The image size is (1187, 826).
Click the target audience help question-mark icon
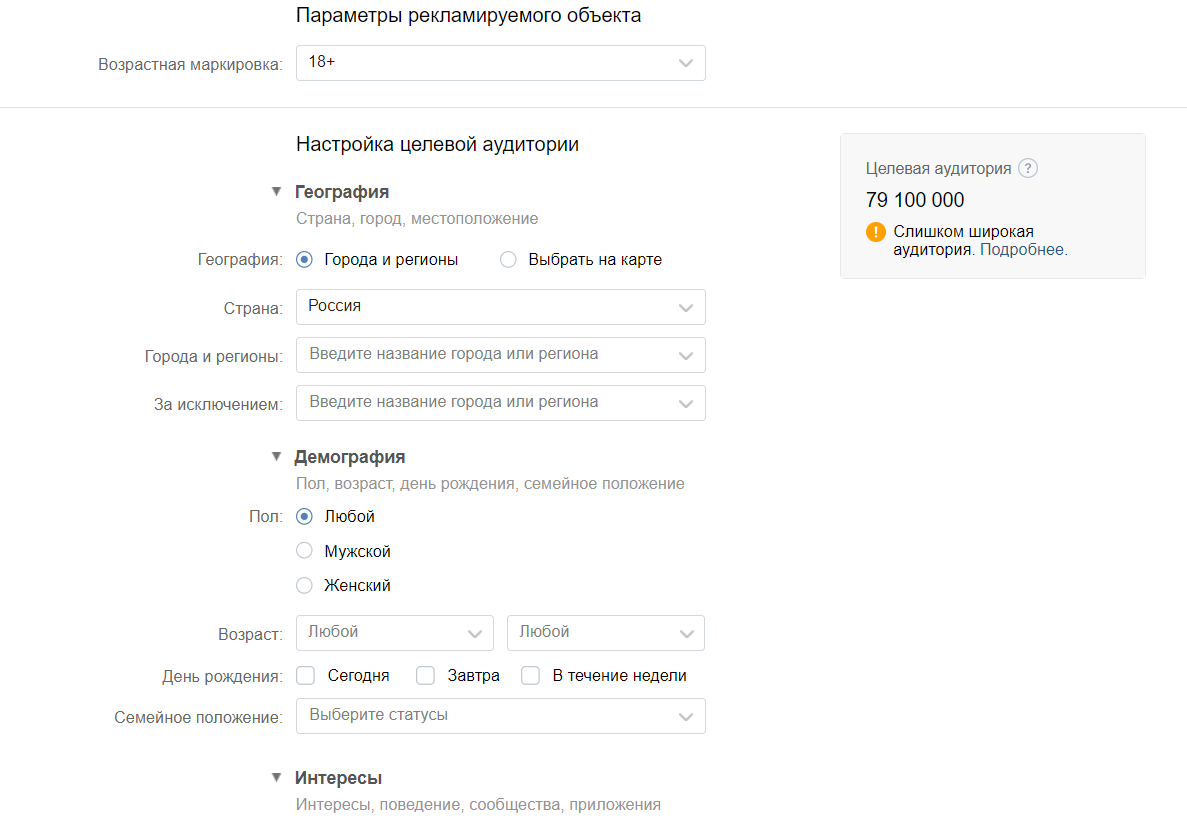pos(1028,169)
